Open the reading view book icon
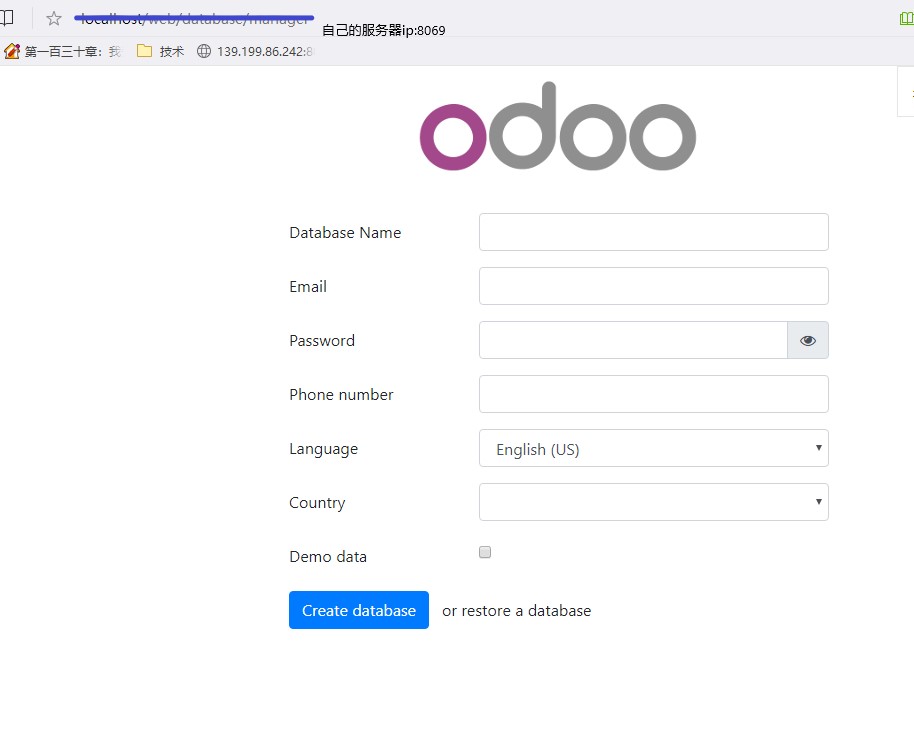Image resolution: width=914 pixels, height=741 pixels. pyautogui.click(x=6, y=17)
